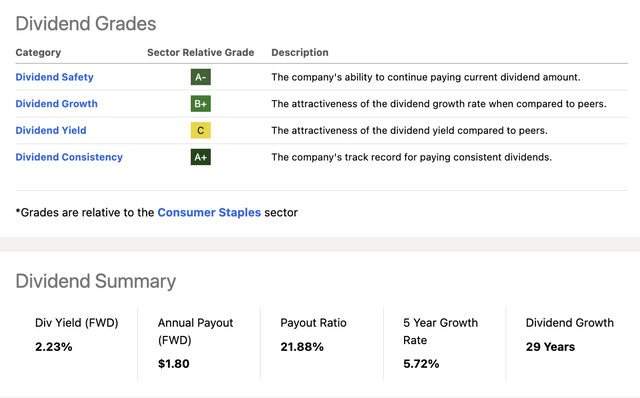Open the Dividend Yield category link

(x=51, y=130)
